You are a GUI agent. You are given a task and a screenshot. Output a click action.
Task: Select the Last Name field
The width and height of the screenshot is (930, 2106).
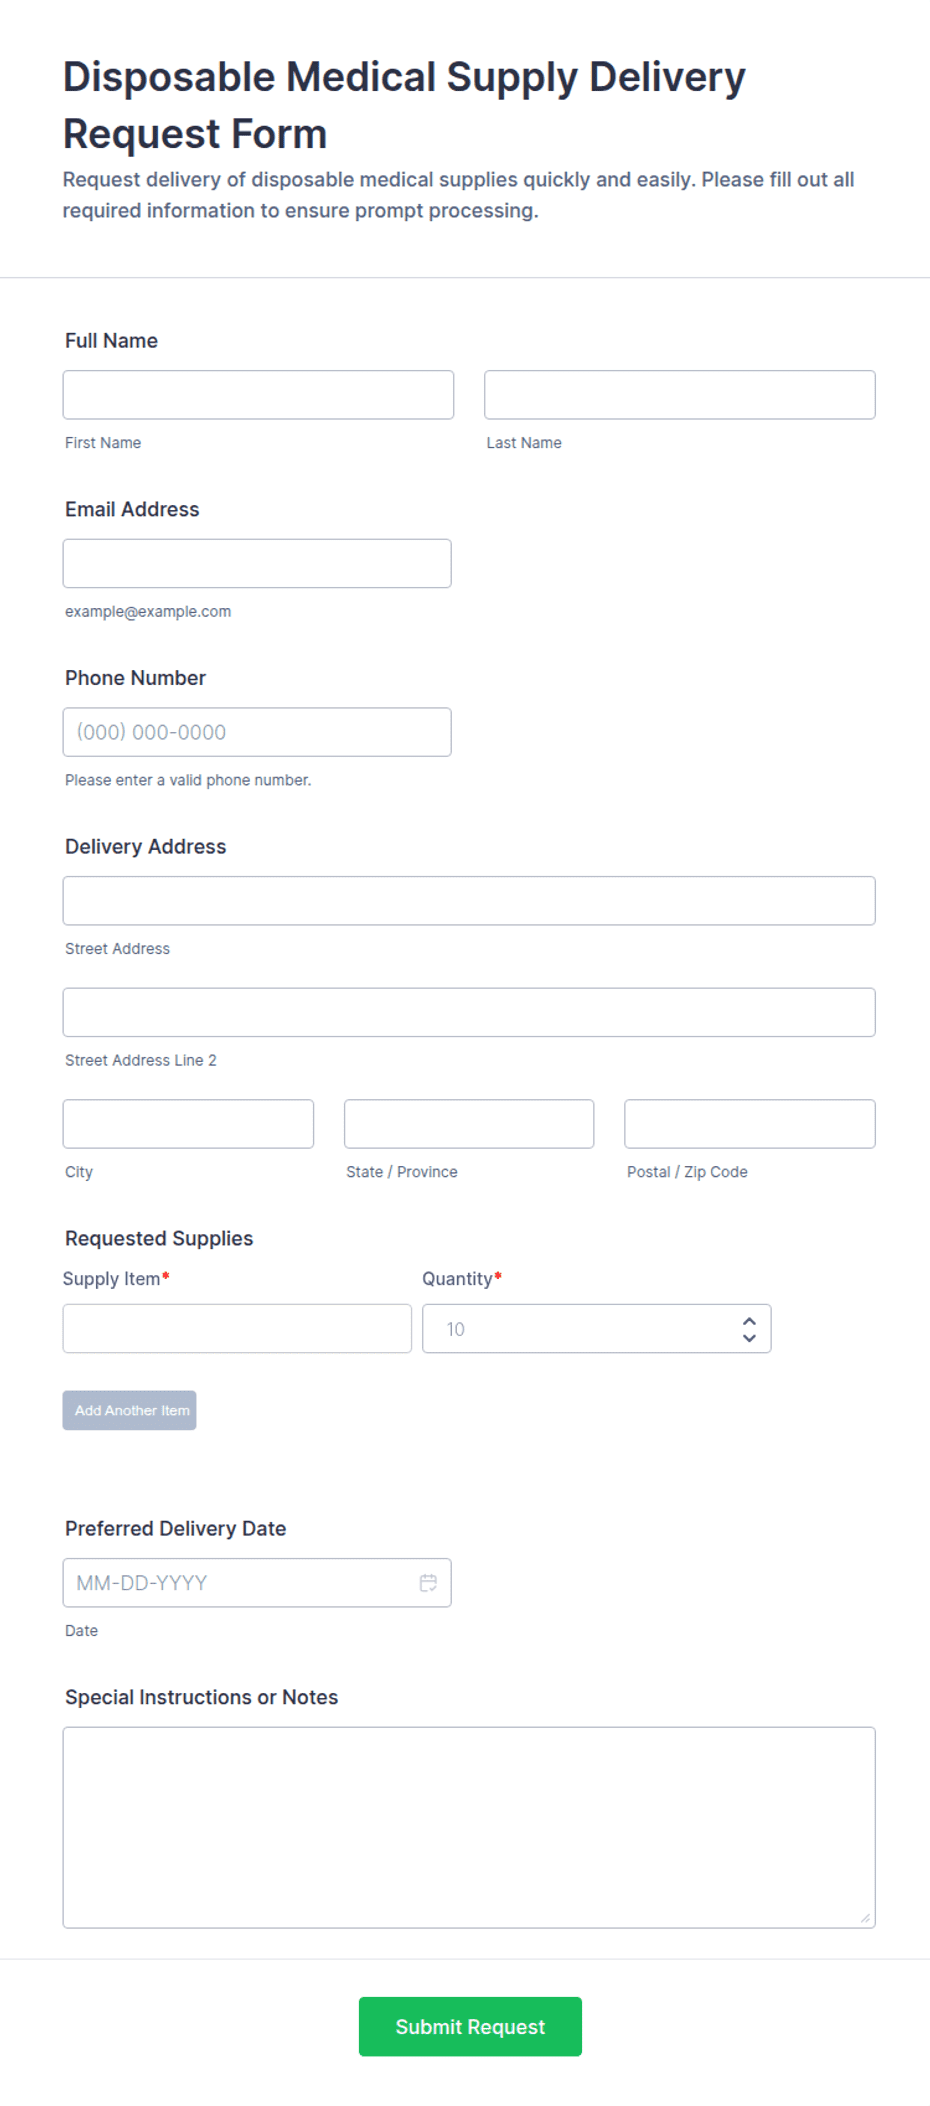click(680, 395)
